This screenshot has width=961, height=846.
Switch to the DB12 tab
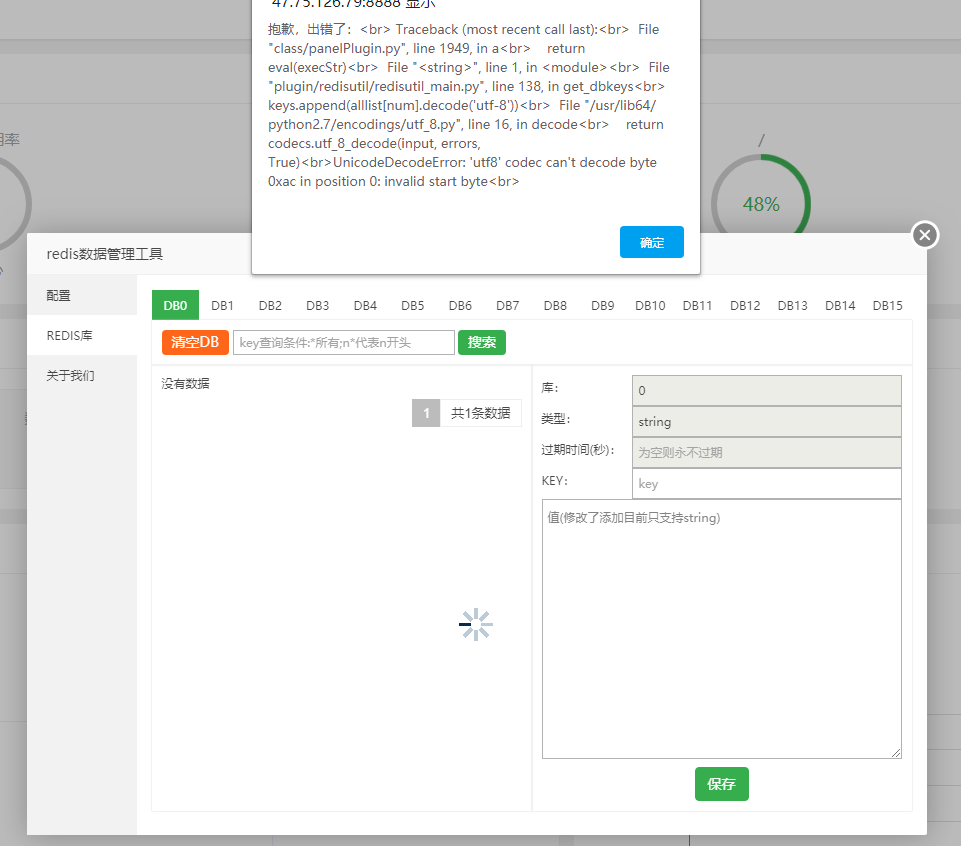click(745, 305)
